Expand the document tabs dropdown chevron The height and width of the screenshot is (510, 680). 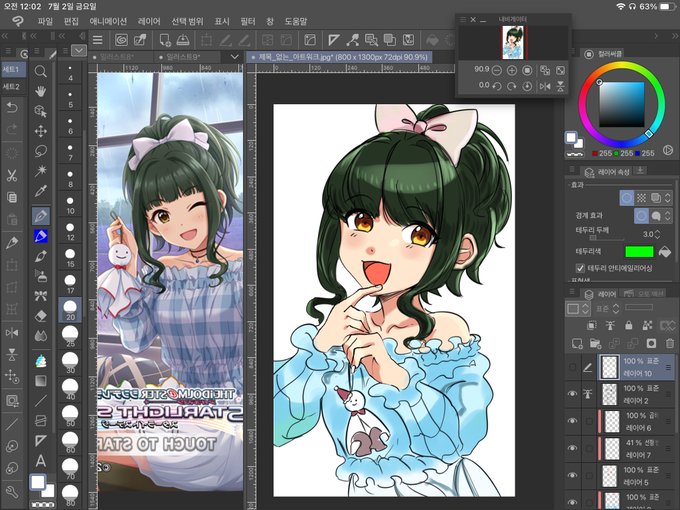tap(234, 57)
